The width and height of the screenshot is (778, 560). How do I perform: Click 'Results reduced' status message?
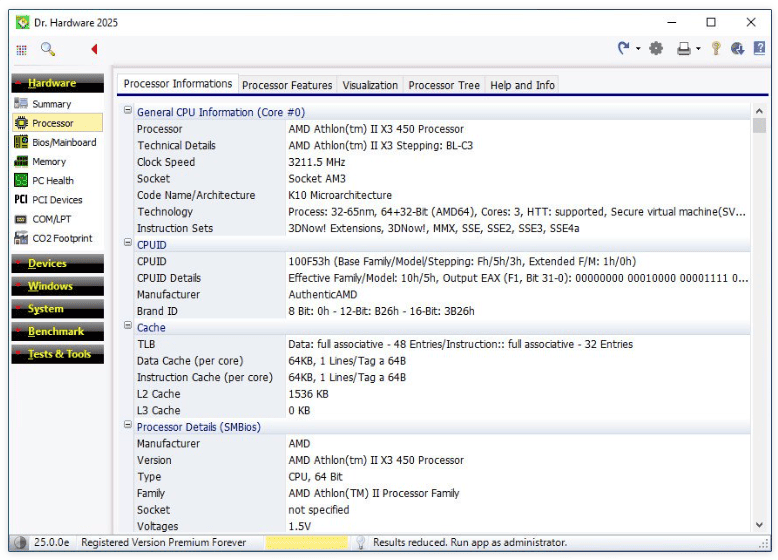469,543
